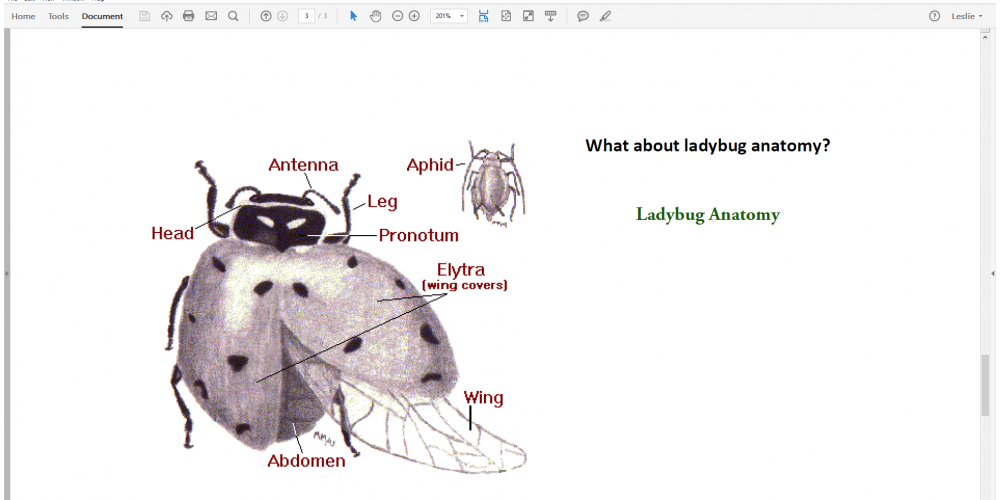
Task: Activate the Hand pan tool
Action: pos(376,16)
